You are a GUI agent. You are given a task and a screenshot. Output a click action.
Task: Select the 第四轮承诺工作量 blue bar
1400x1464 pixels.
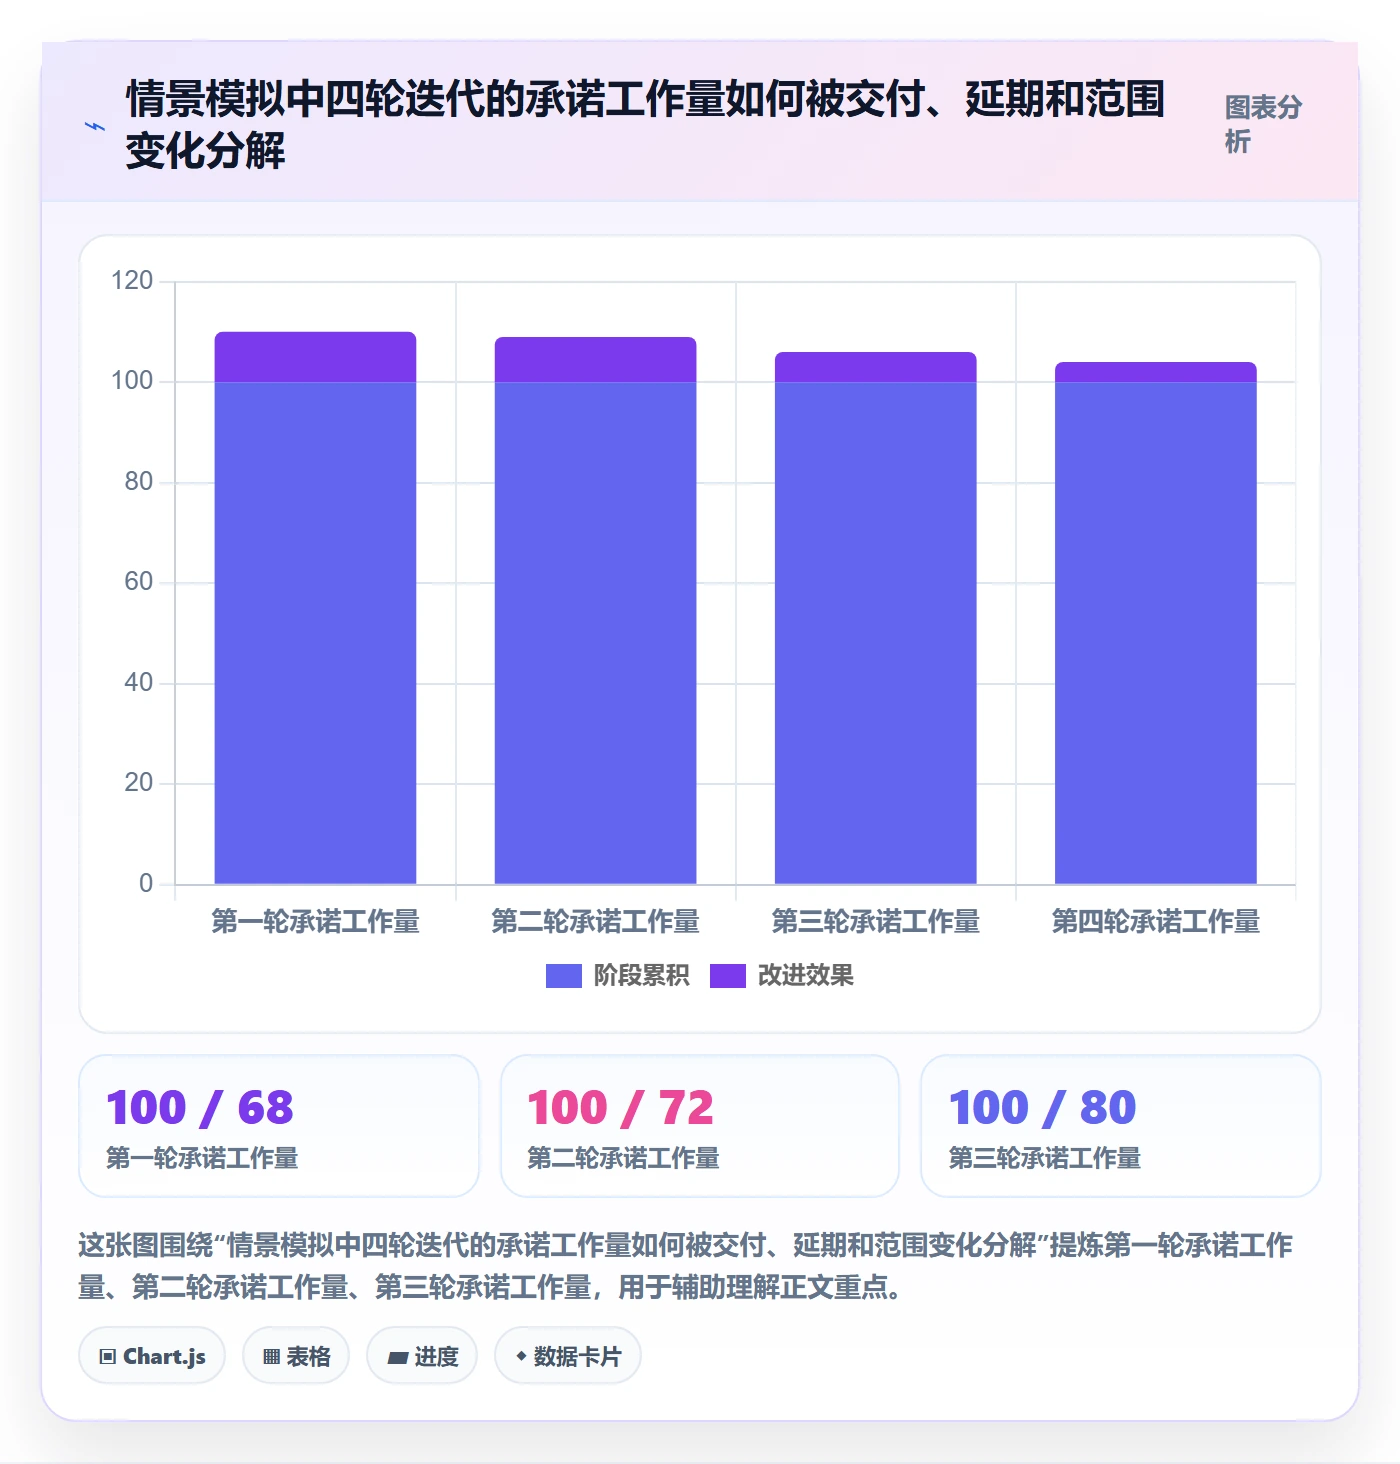1155,632
